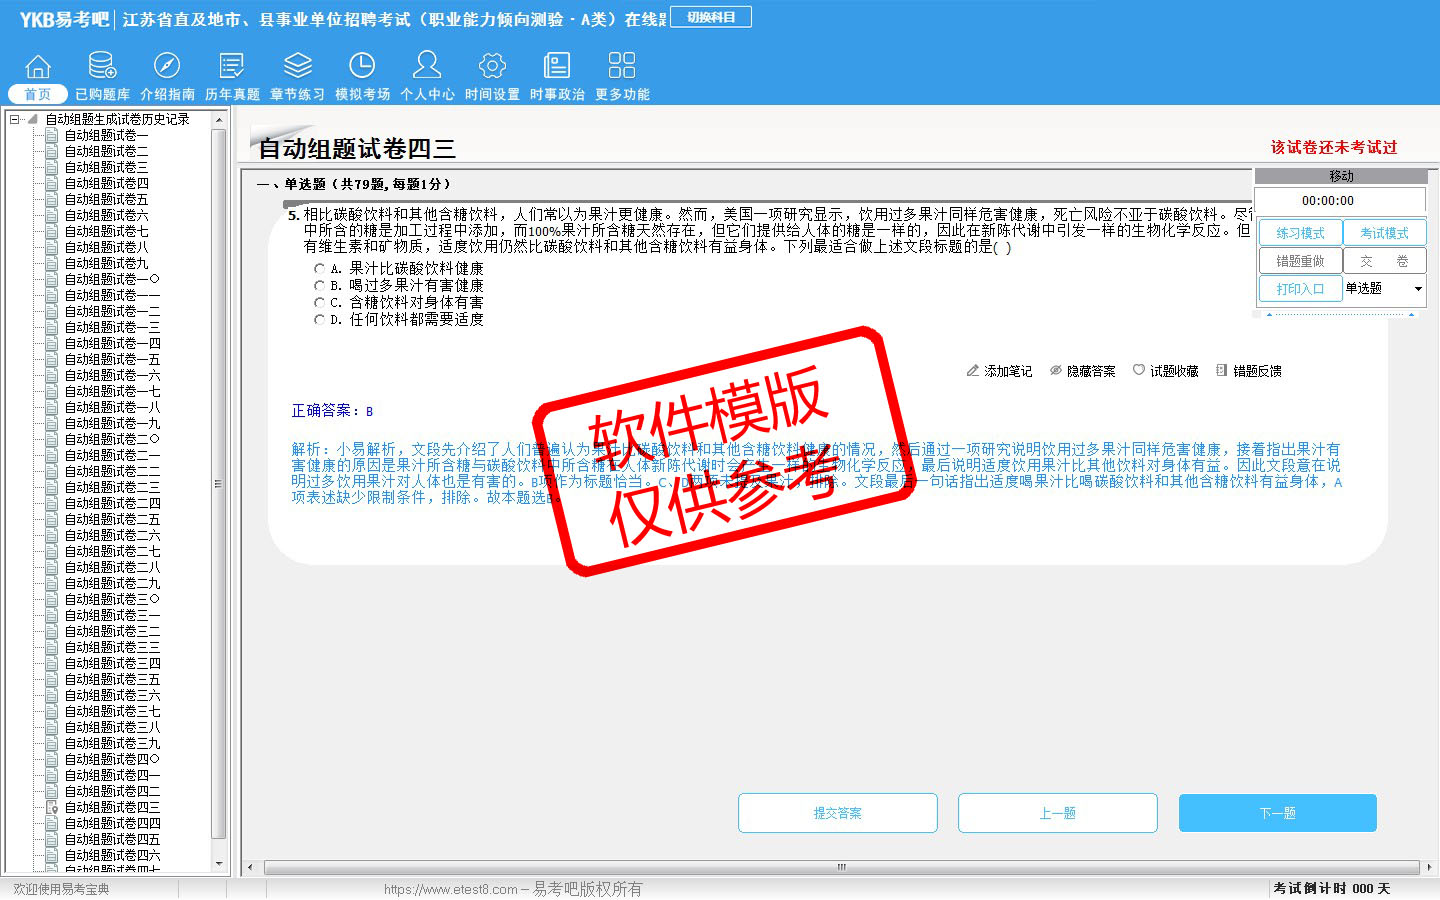The width and height of the screenshot is (1440, 900).
Task: Click the sidebar scroll down arrow
Action: (x=219, y=863)
